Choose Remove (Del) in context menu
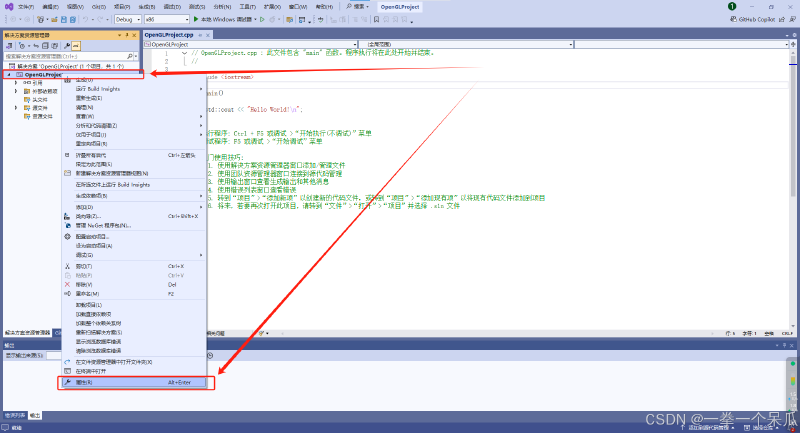The width and height of the screenshot is (800, 433). pos(134,285)
